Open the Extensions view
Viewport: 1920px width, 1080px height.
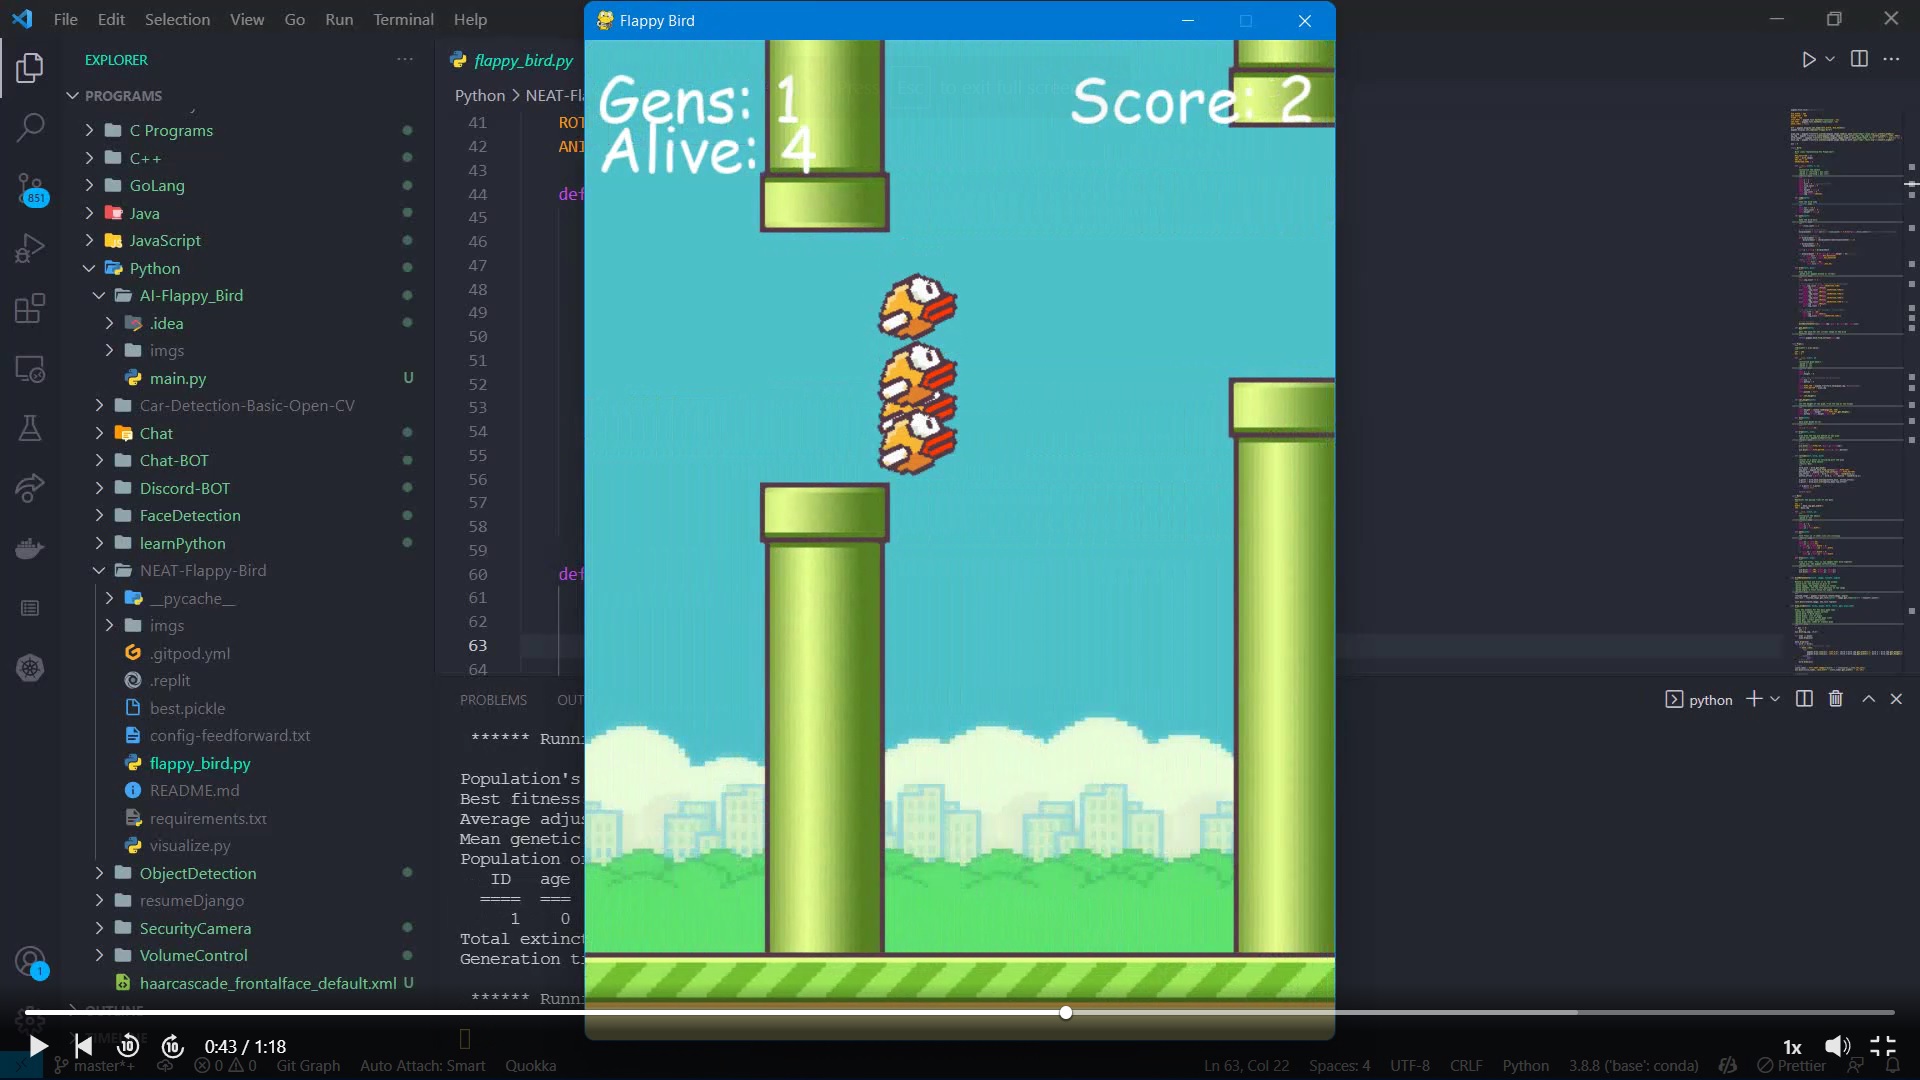(30, 308)
